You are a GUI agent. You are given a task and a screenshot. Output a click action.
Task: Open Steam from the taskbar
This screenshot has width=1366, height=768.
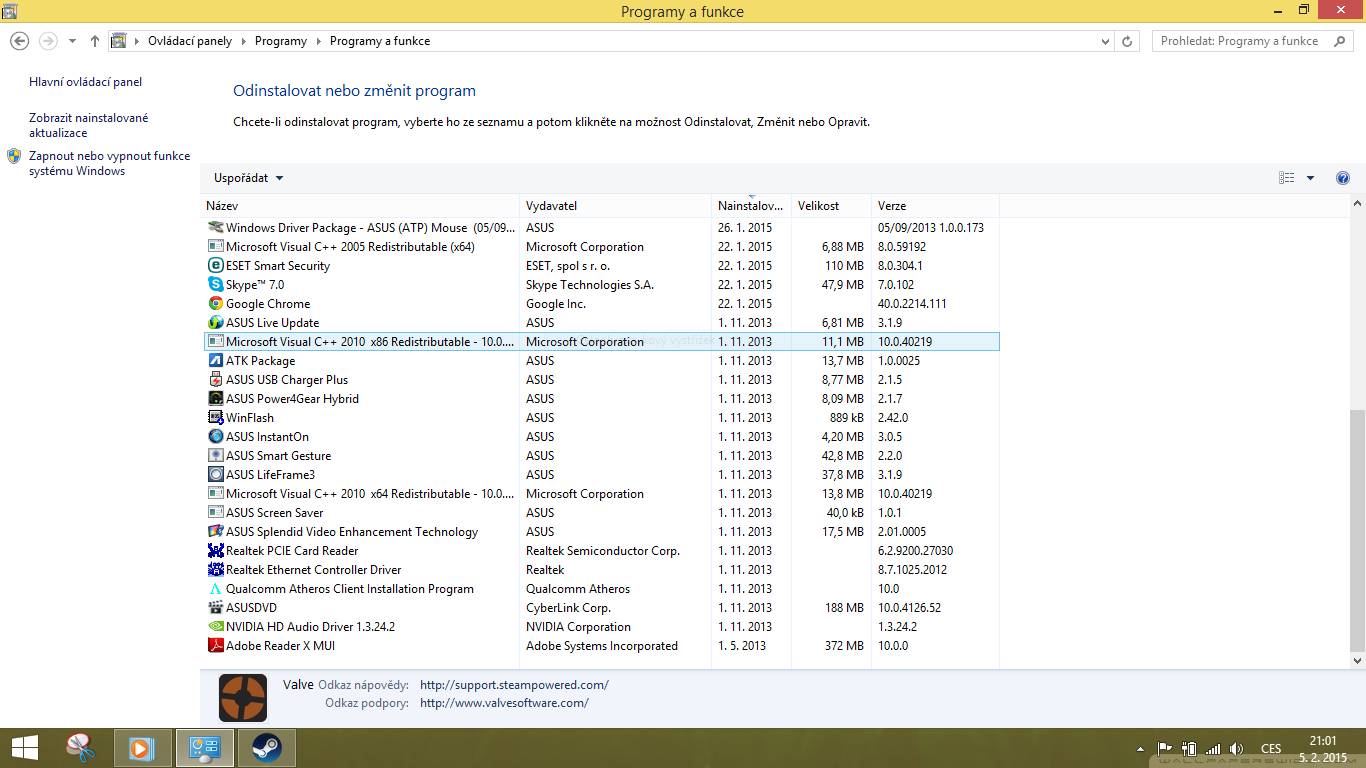(266, 748)
